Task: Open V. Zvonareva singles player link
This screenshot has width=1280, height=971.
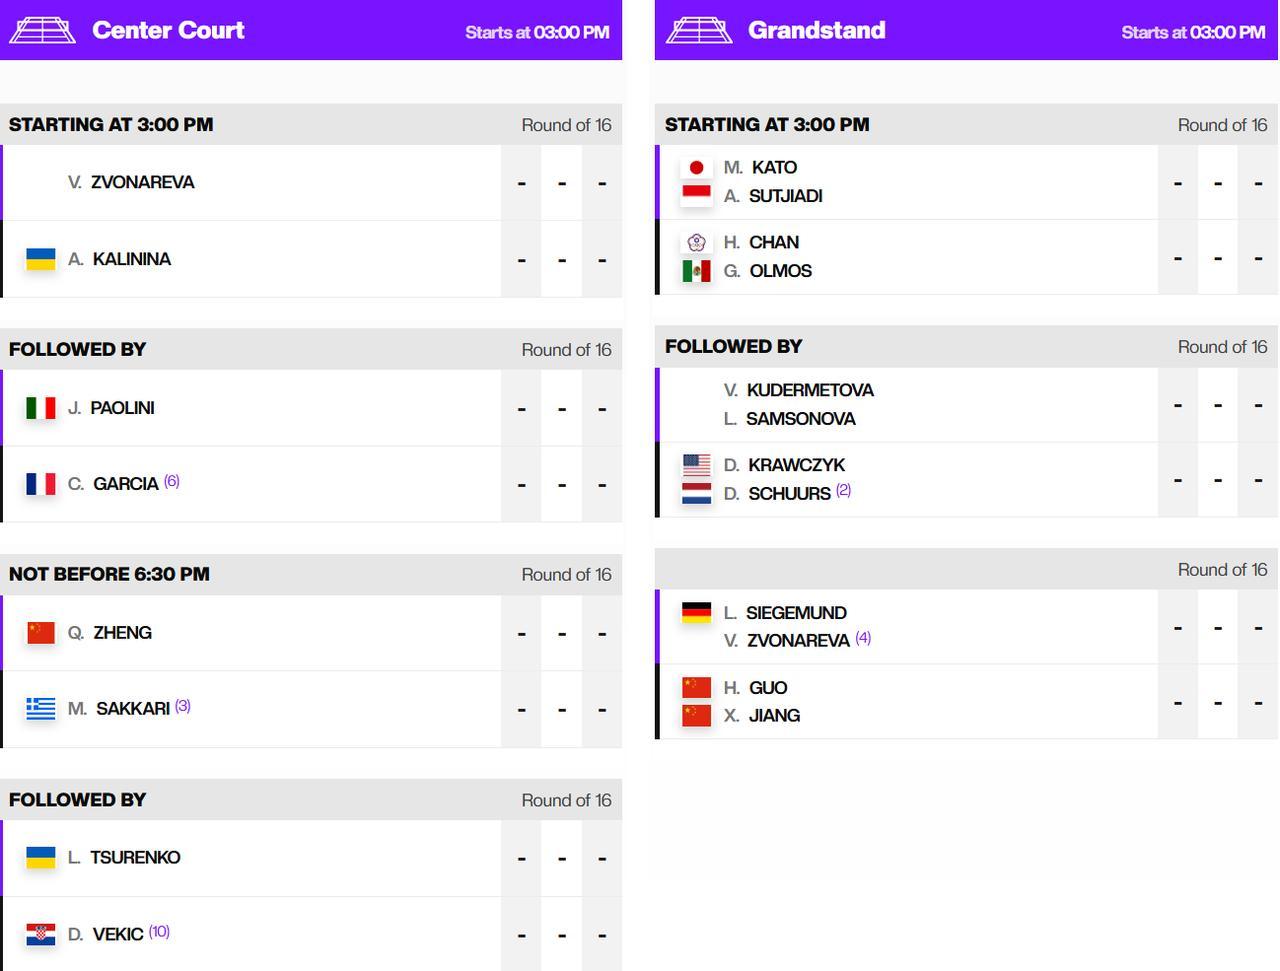Action: point(131,182)
